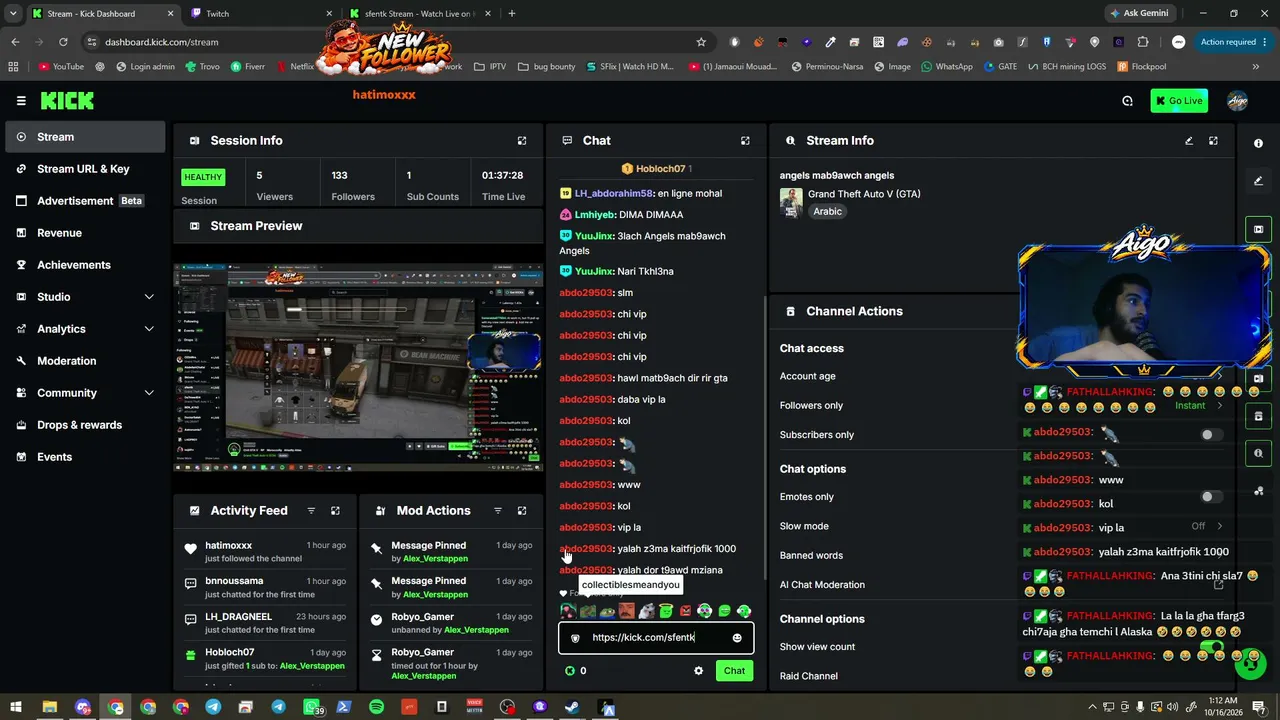The width and height of the screenshot is (1280, 720).
Task: Open the Slow mode options
Action: [1207, 526]
